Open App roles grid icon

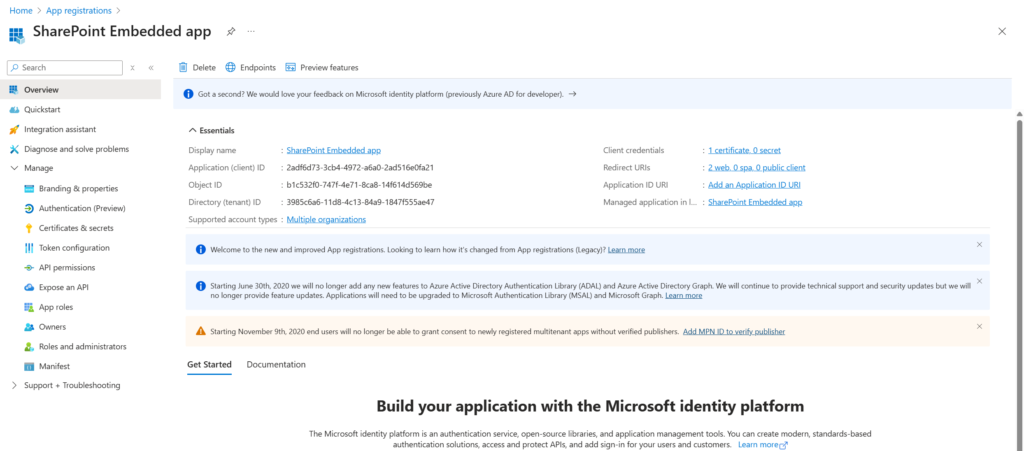[x=29, y=307]
